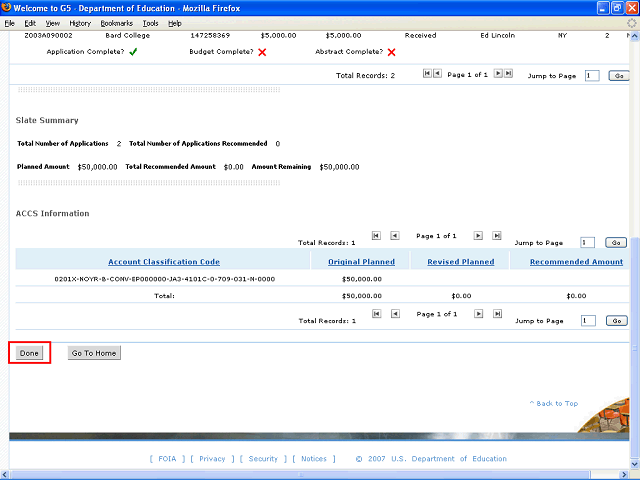This screenshot has height=480, width=640.
Task: Click Go button above ACCS table
Action: [x=616, y=242]
